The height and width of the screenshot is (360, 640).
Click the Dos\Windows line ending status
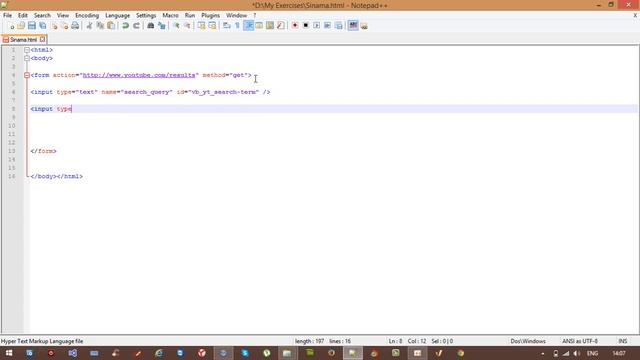click(528, 341)
